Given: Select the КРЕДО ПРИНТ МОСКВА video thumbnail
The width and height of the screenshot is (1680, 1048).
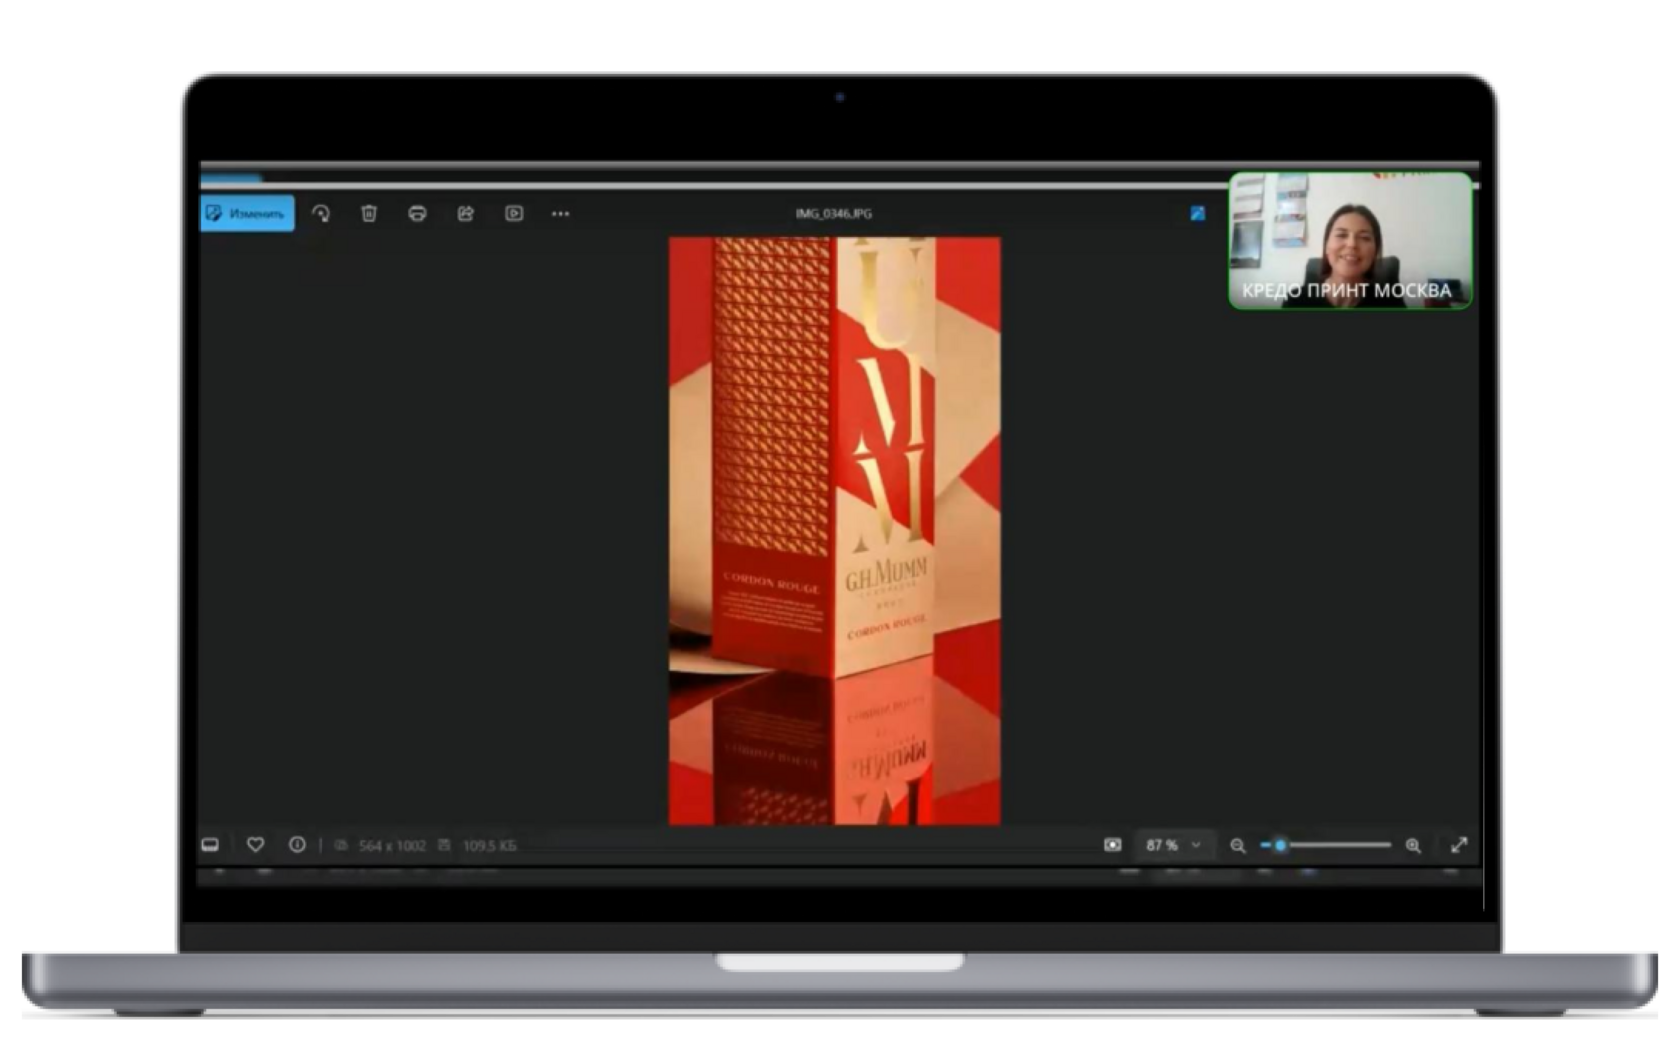Looking at the screenshot, I should point(1350,241).
